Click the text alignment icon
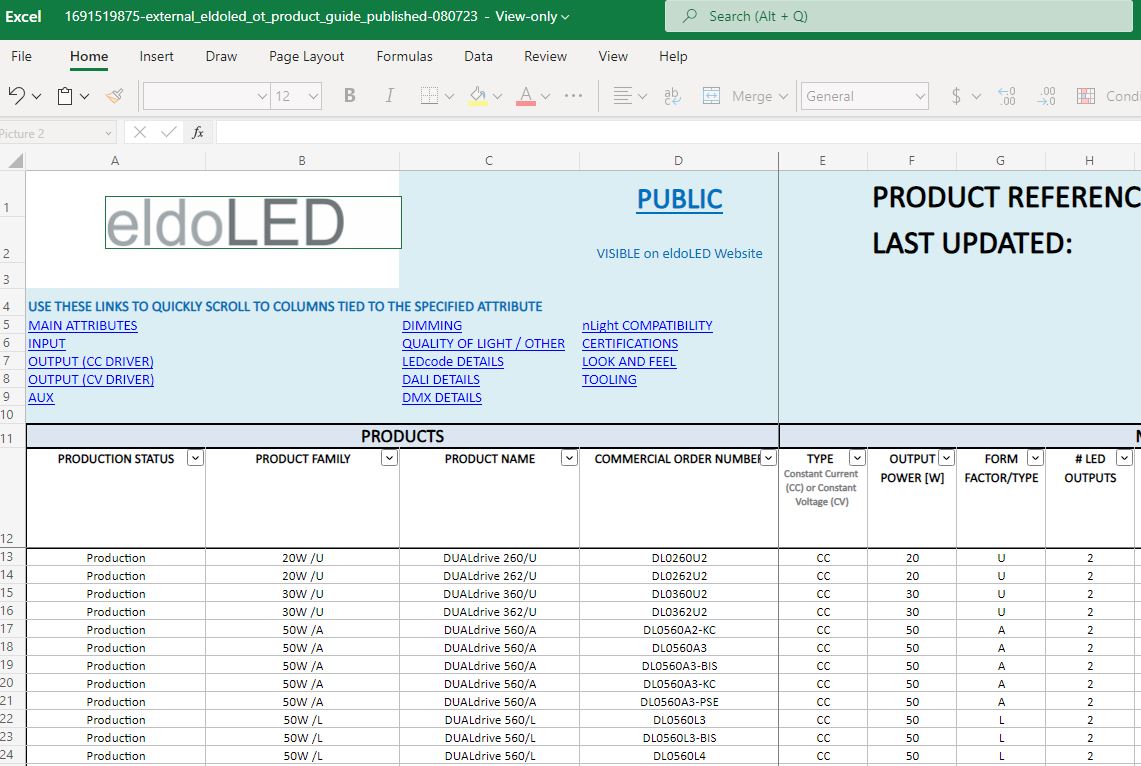The image size is (1141, 766). 622,96
